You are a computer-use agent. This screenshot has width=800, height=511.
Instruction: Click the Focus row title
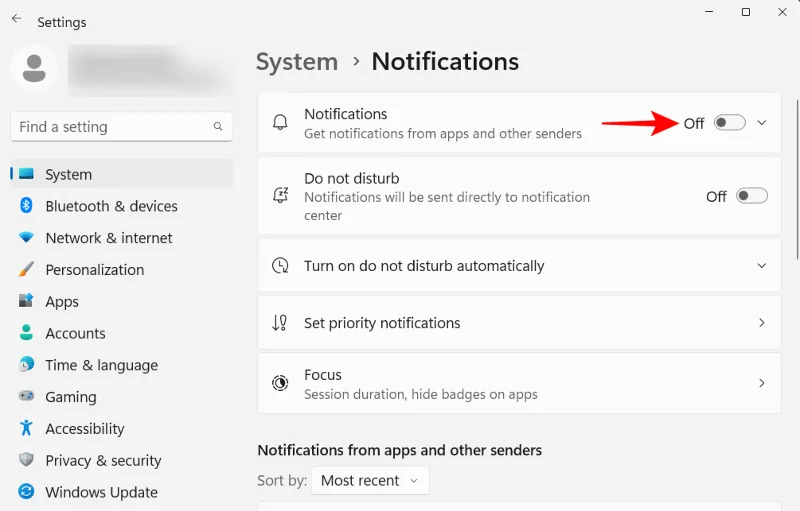point(322,375)
